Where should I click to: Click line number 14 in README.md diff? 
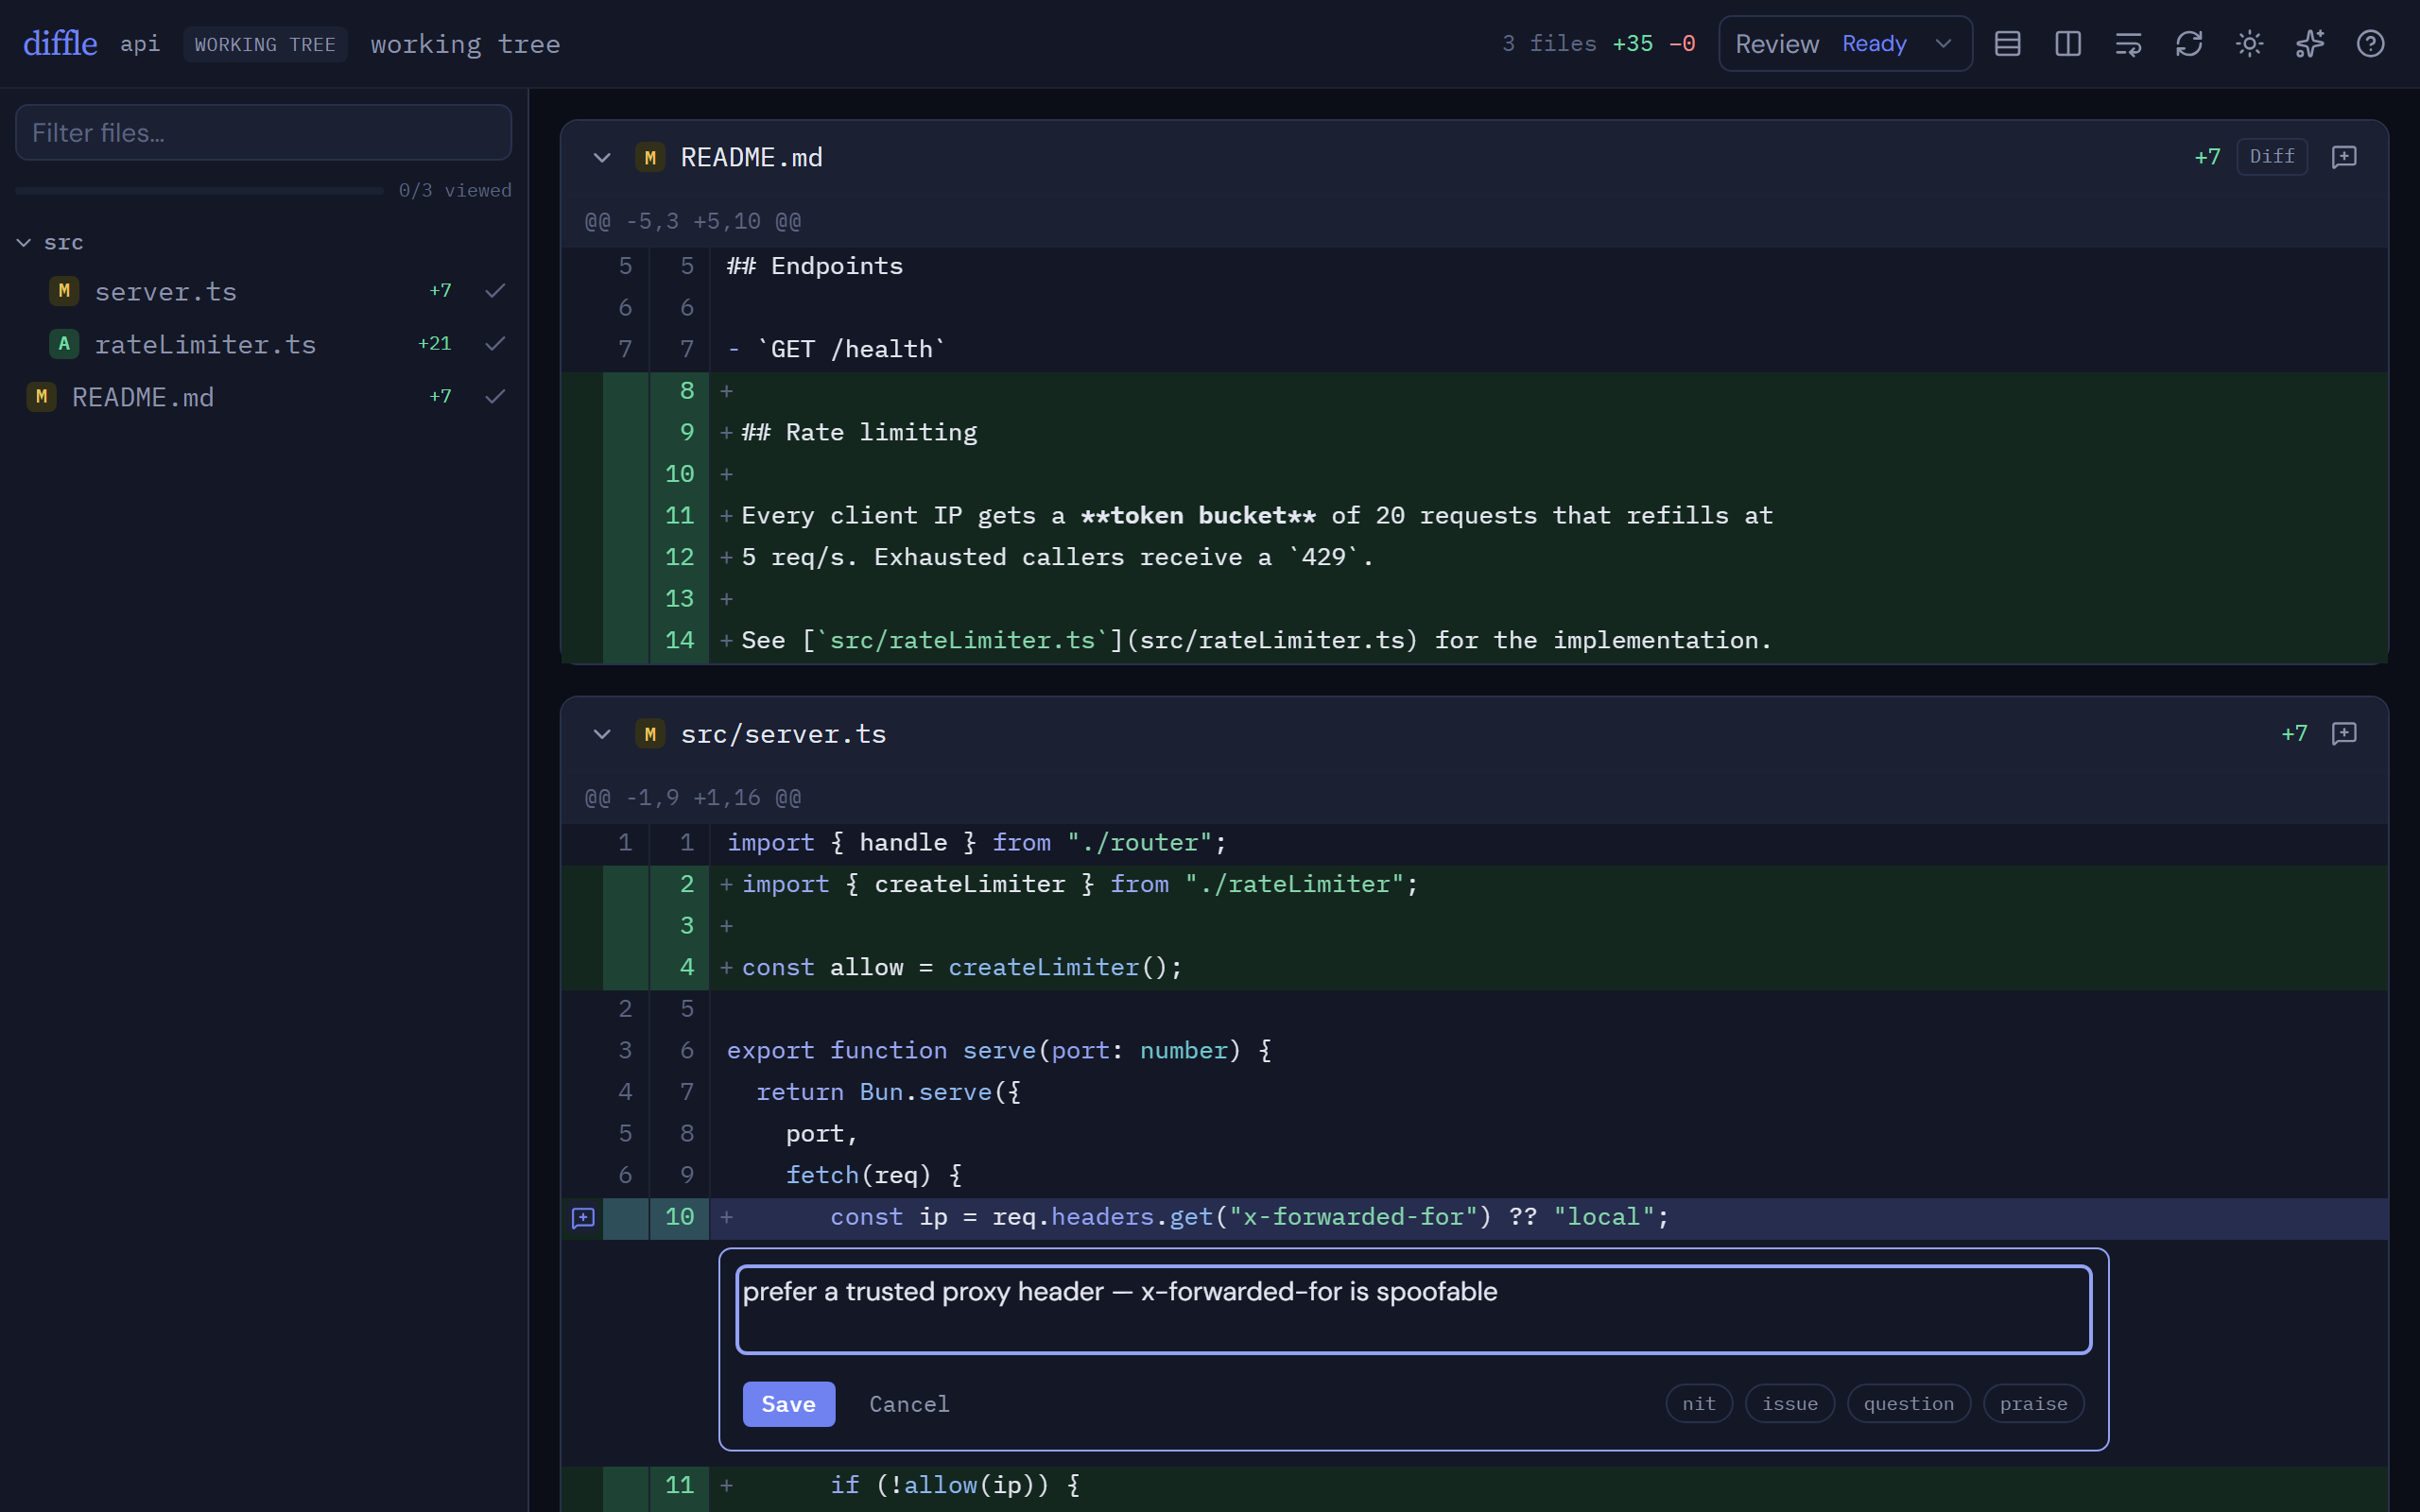[680, 641]
